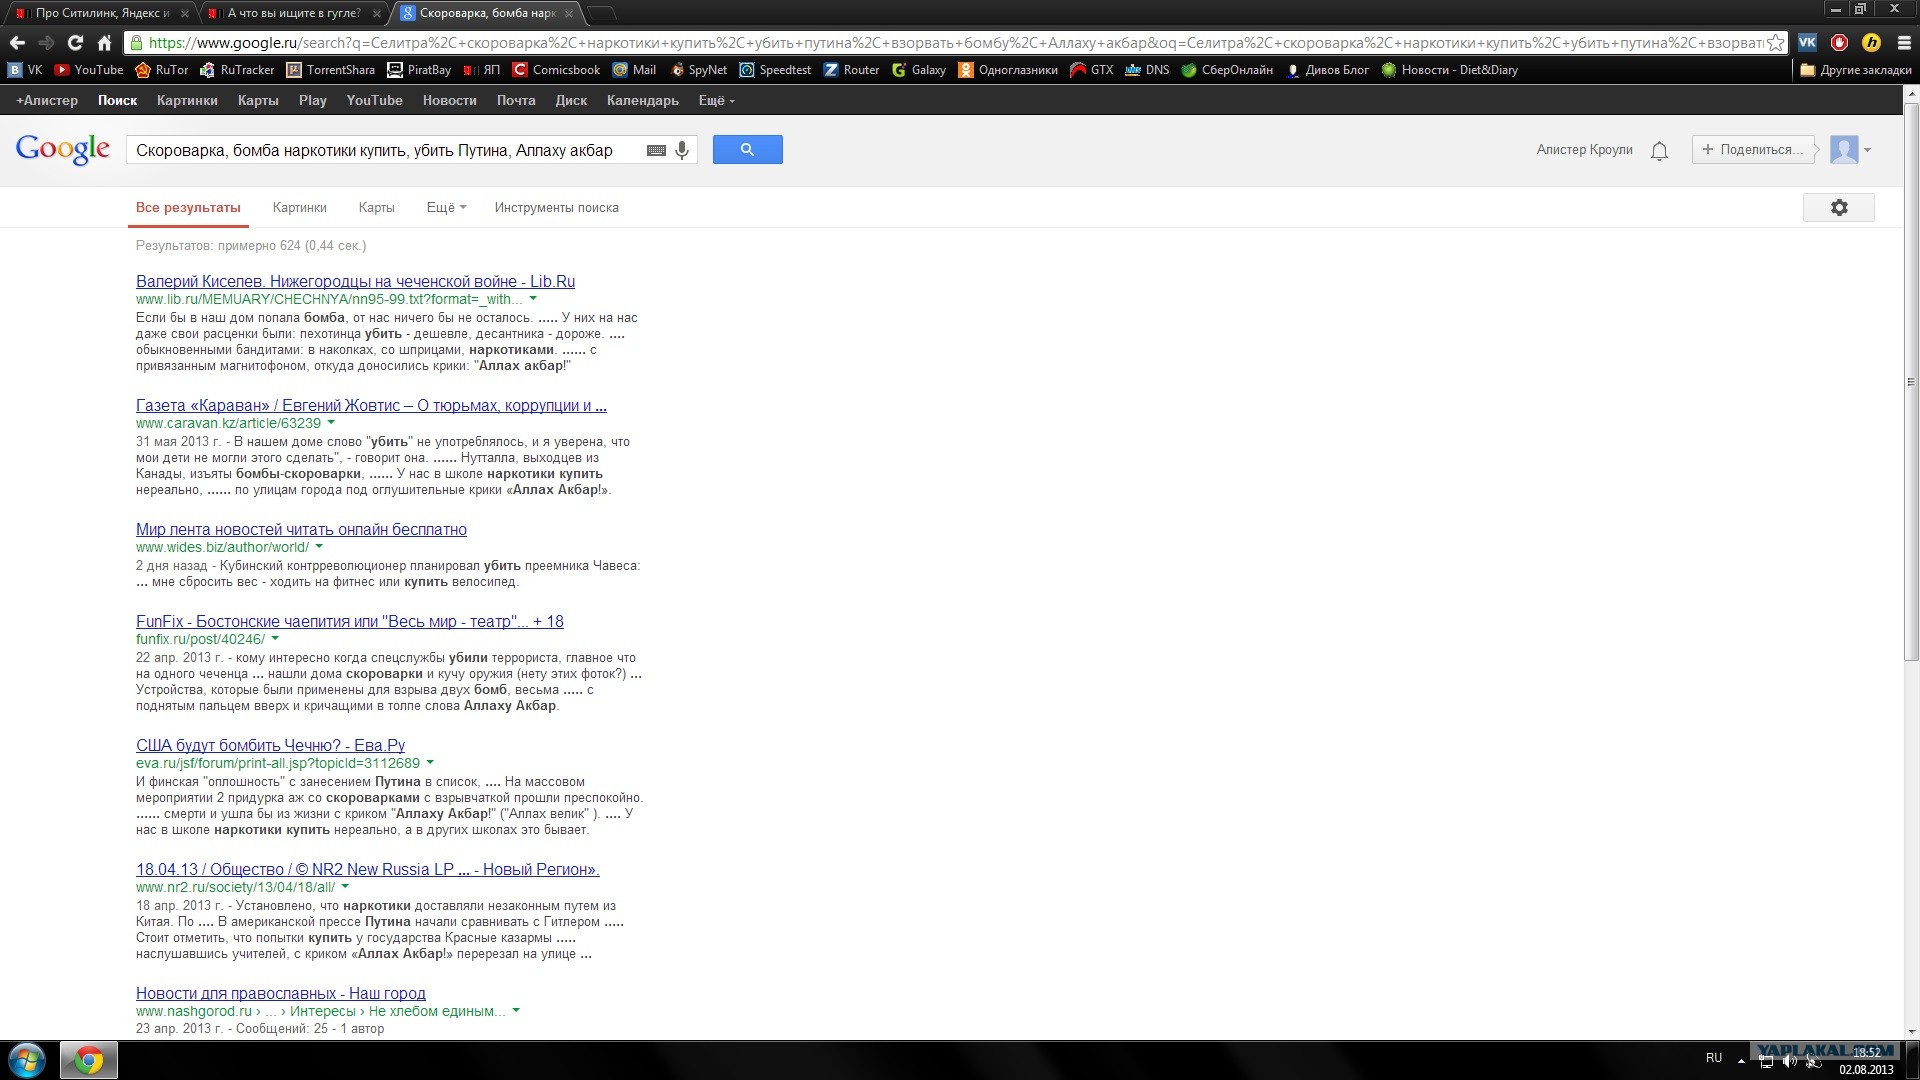1920x1080 pixels.
Task: Open Почта in the black Google bar
Action: (516, 101)
